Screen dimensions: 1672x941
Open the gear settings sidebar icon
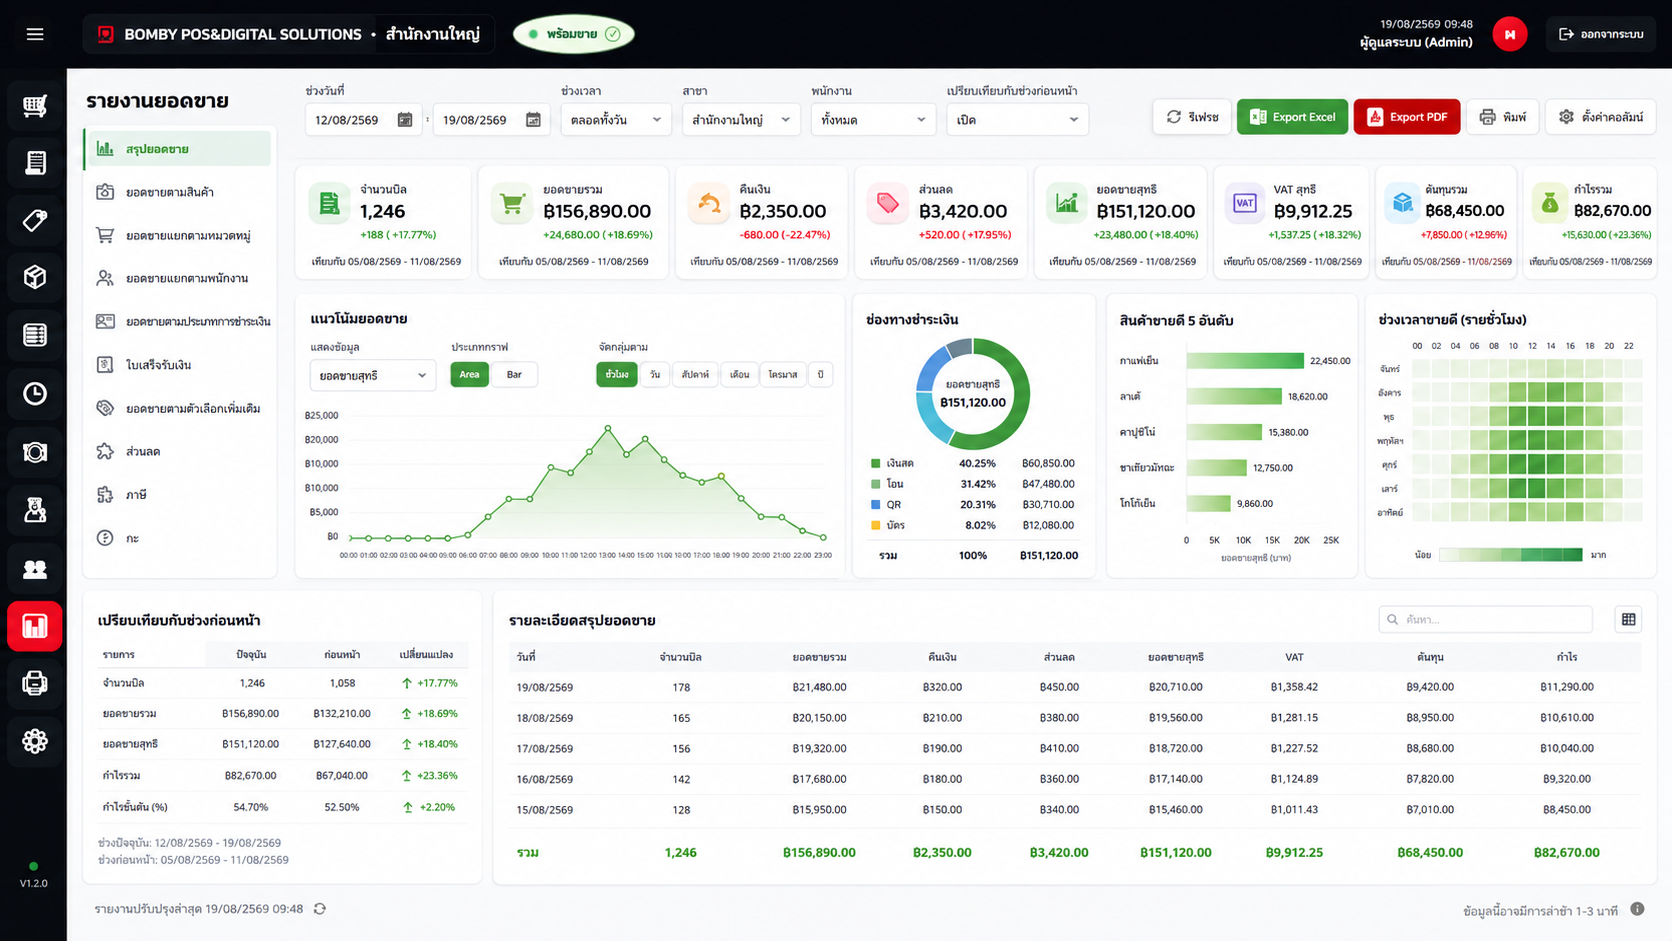pos(35,741)
